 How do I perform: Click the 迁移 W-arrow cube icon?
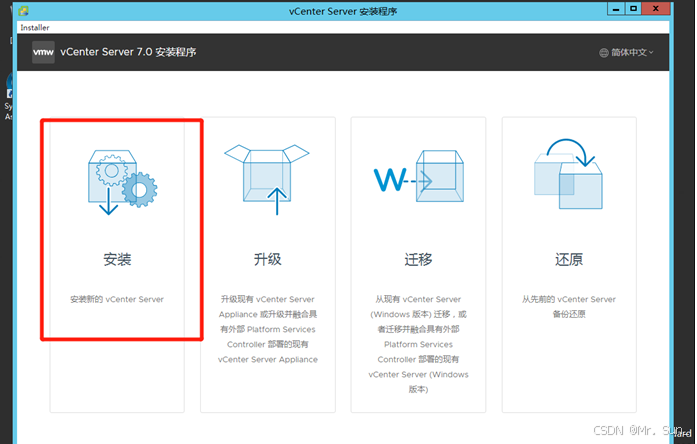click(x=419, y=176)
